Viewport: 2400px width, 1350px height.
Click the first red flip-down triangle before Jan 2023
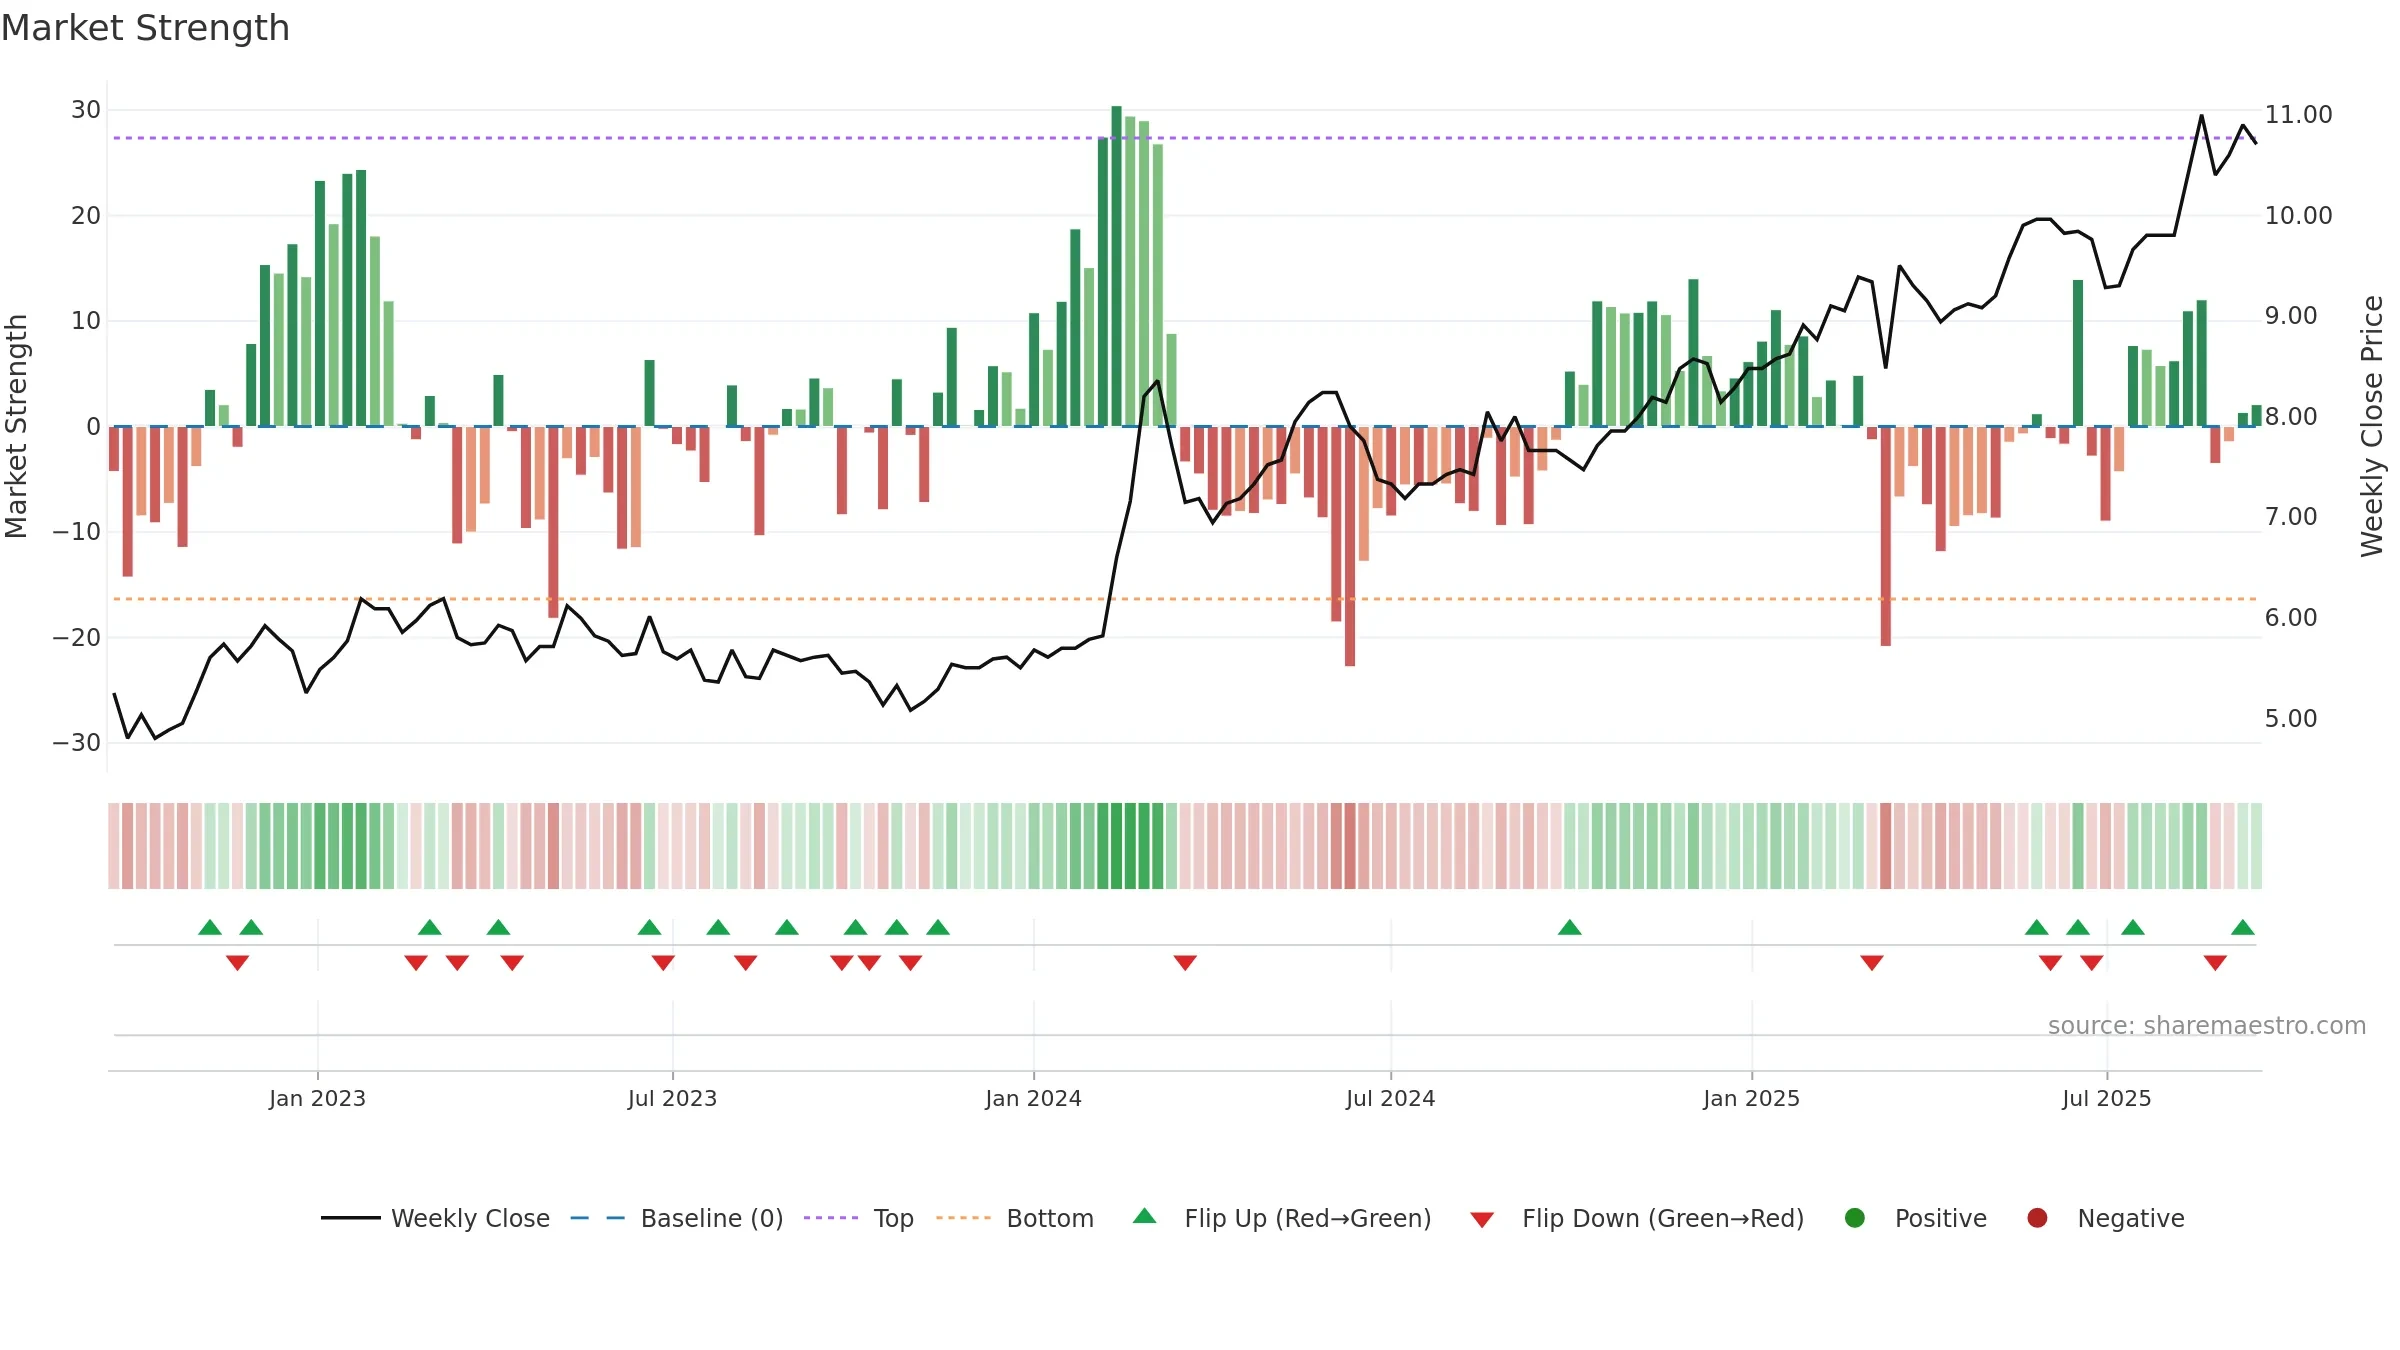coord(237,963)
